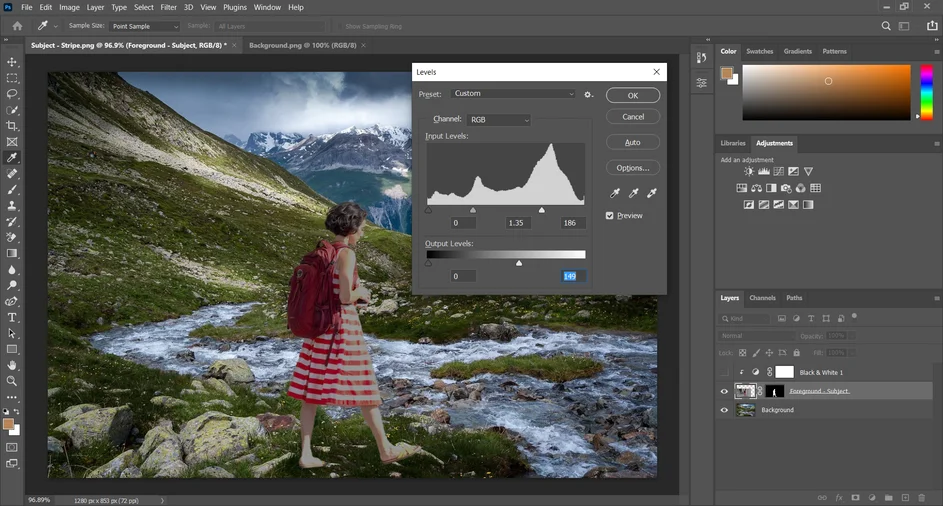Show the Black & White 1 layer
The height and width of the screenshot is (506, 943).
724,372
